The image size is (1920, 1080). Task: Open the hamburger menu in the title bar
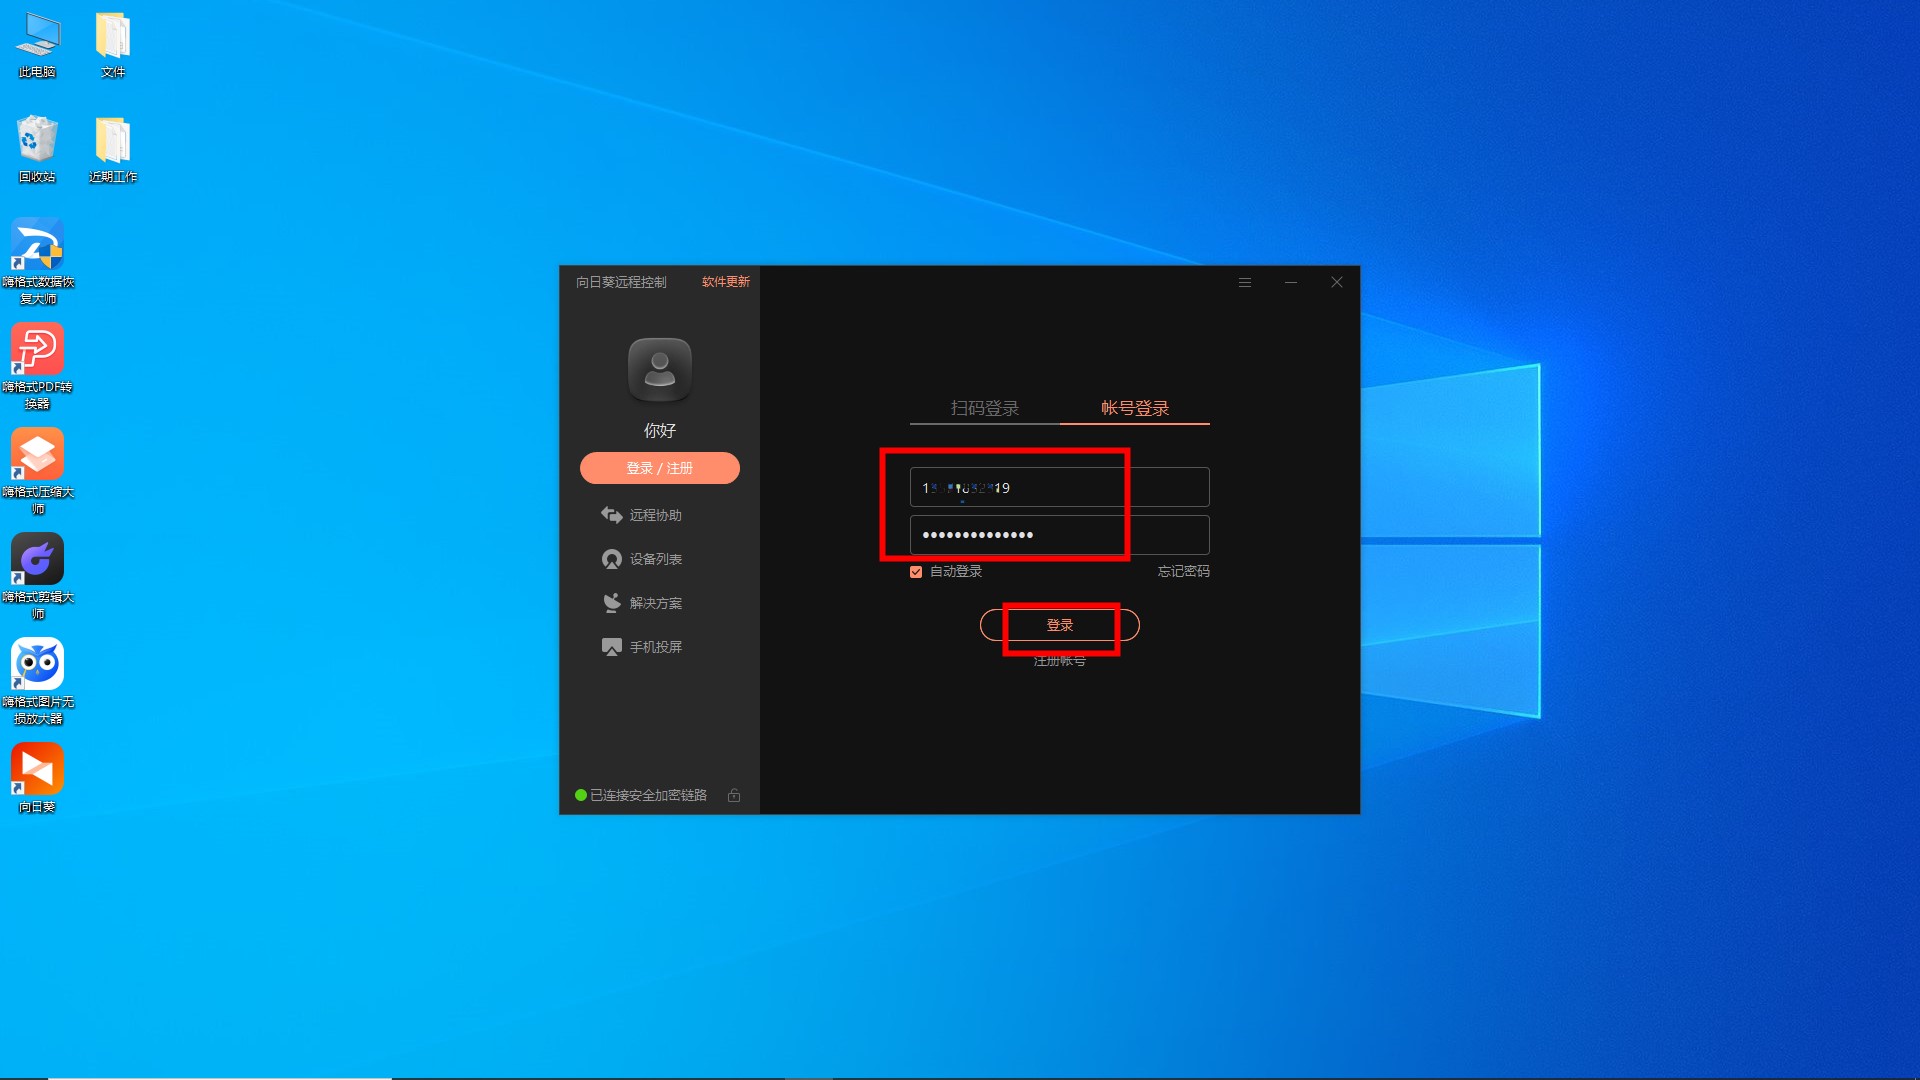pyautogui.click(x=1245, y=283)
